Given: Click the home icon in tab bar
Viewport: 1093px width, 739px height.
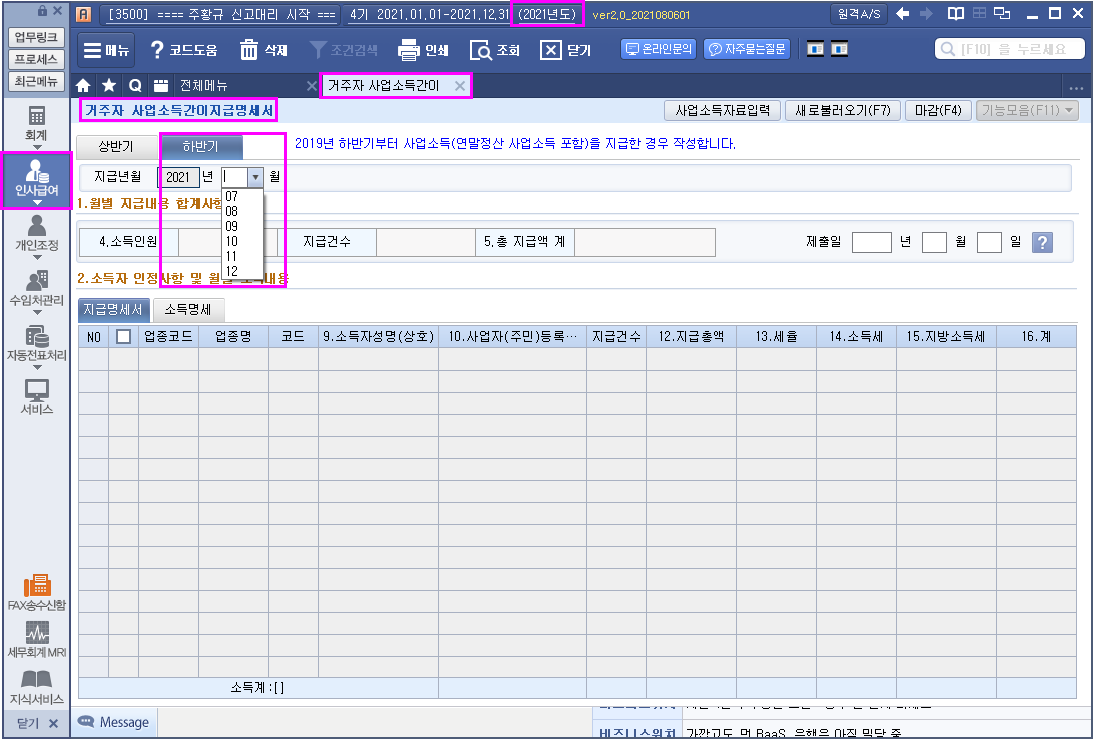Looking at the screenshot, I should pyautogui.click(x=84, y=86).
